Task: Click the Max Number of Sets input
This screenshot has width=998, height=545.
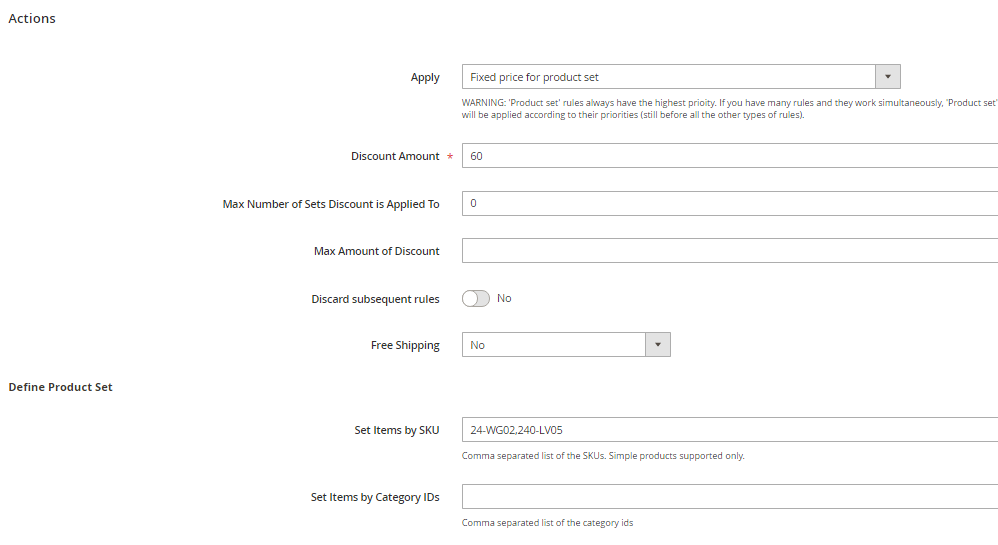Action: (730, 203)
